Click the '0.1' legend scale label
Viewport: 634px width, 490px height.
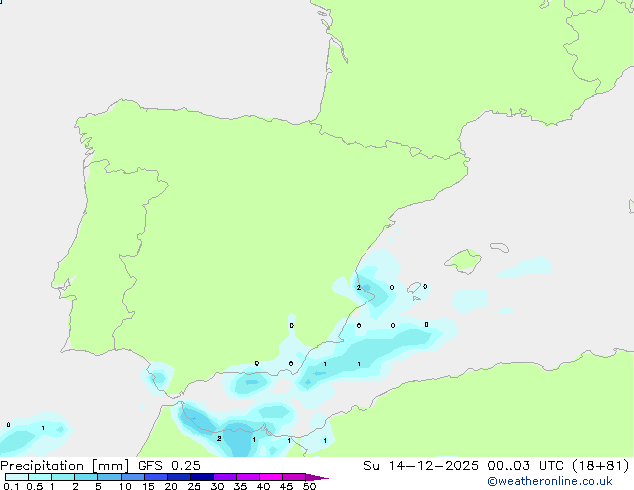point(11,486)
